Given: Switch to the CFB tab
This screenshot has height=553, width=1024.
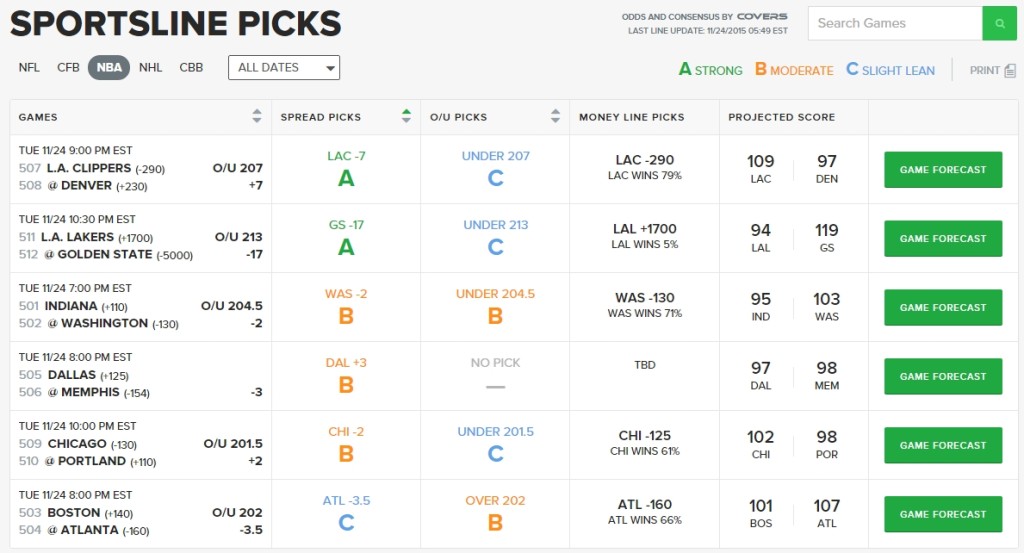Looking at the screenshot, I should tap(68, 68).
